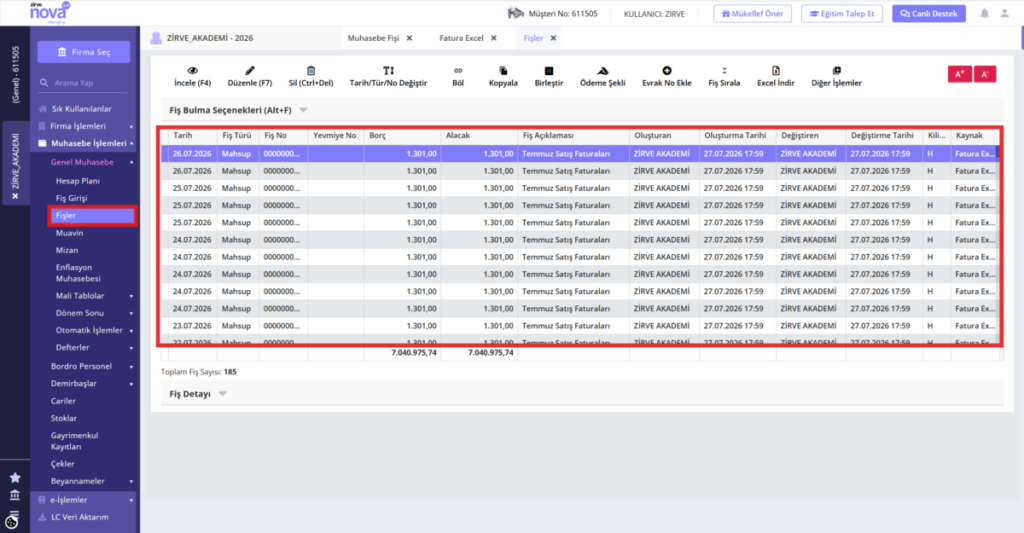Image resolution: width=1024 pixels, height=533 pixels.
Task: Click the Böl split tool
Action: 458,76
